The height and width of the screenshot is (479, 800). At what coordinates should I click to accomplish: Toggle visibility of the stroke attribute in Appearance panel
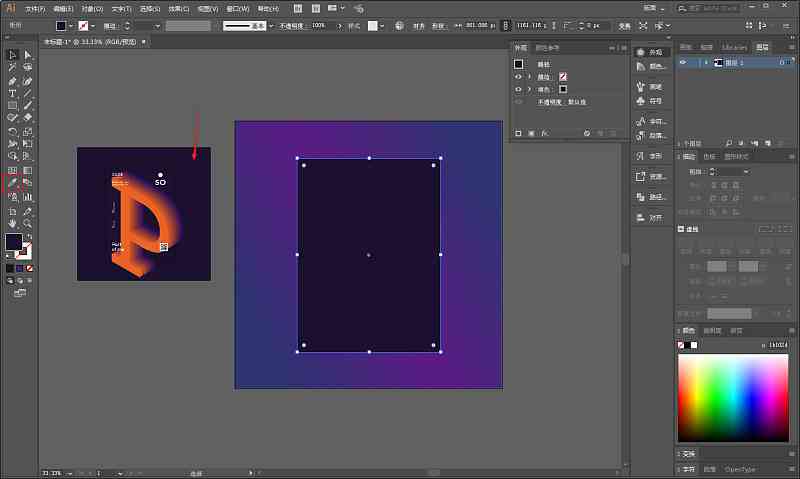tap(518, 77)
